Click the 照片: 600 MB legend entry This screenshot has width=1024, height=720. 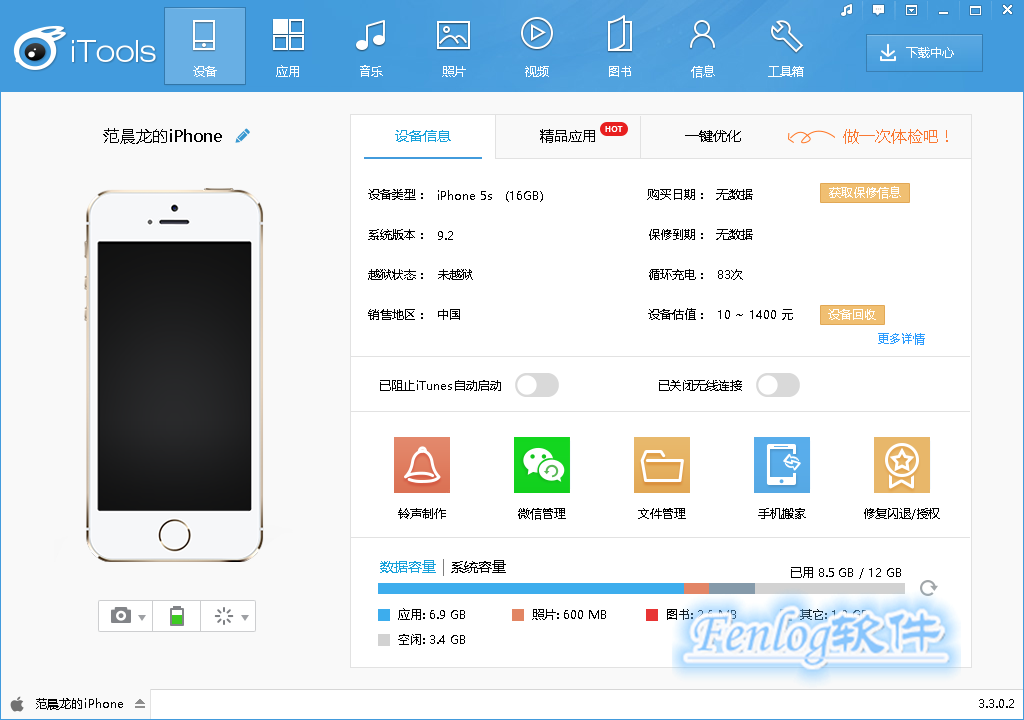coord(560,615)
